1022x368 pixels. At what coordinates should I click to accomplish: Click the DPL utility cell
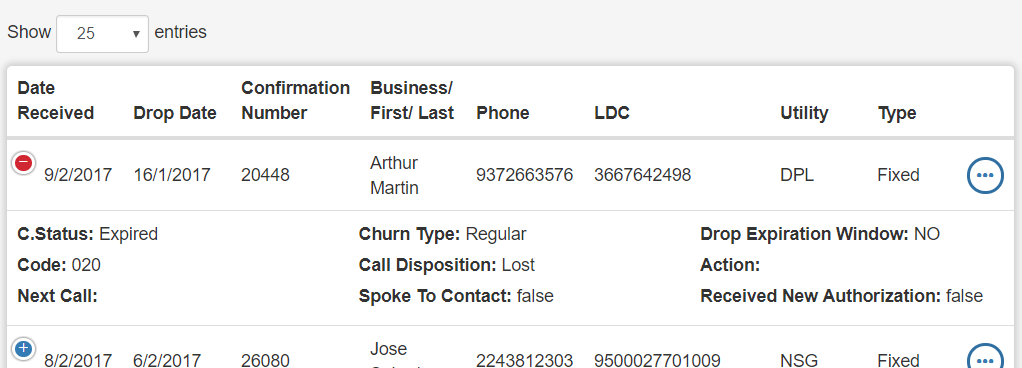tap(796, 175)
